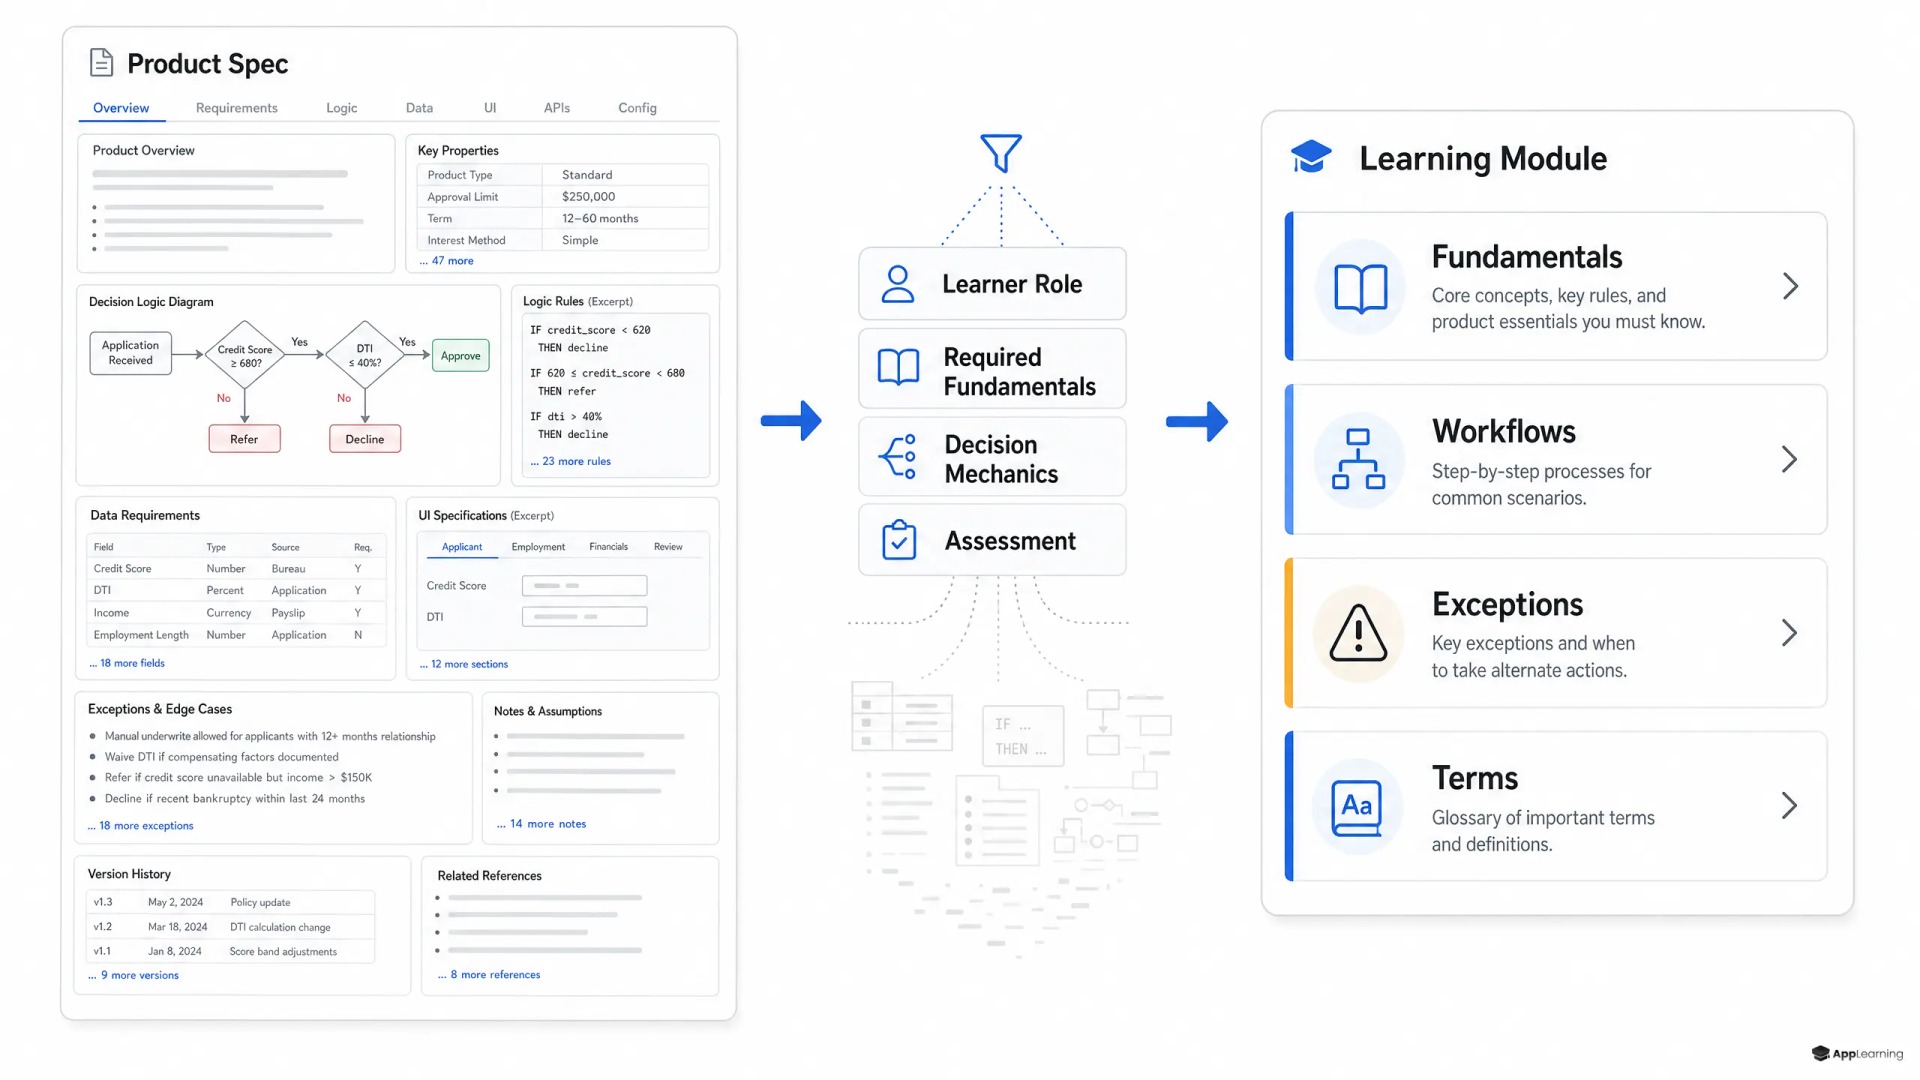Click the 'Simple' Interest Method value
The height and width of the screenshot is (1080, 1920).
[580, 241]
